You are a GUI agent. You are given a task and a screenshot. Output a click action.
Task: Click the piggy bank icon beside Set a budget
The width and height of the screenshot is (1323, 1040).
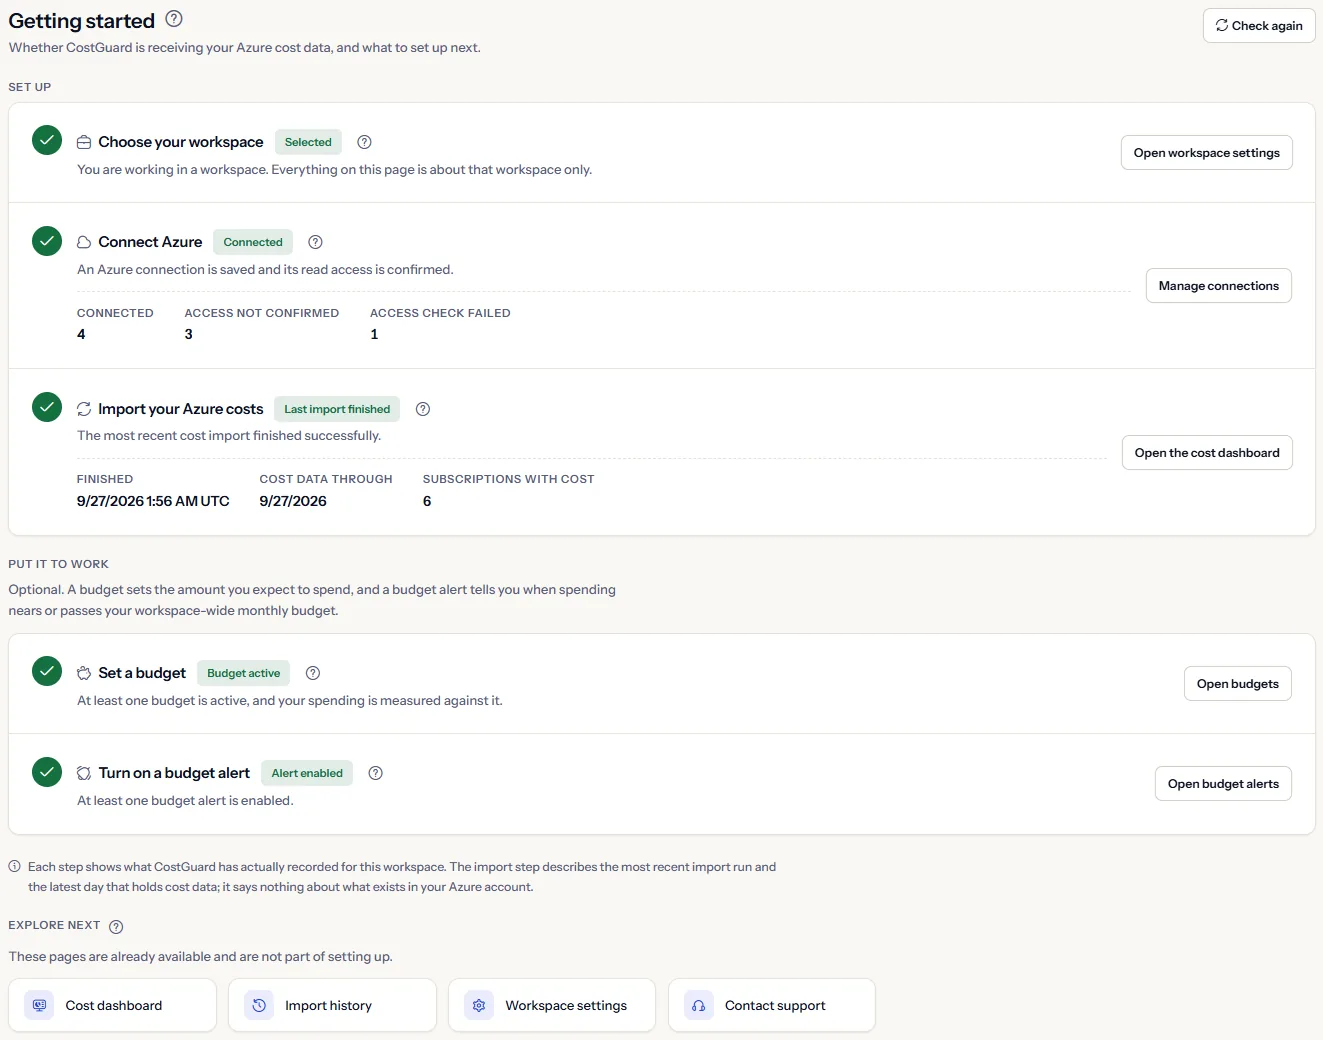coord(84,673)
